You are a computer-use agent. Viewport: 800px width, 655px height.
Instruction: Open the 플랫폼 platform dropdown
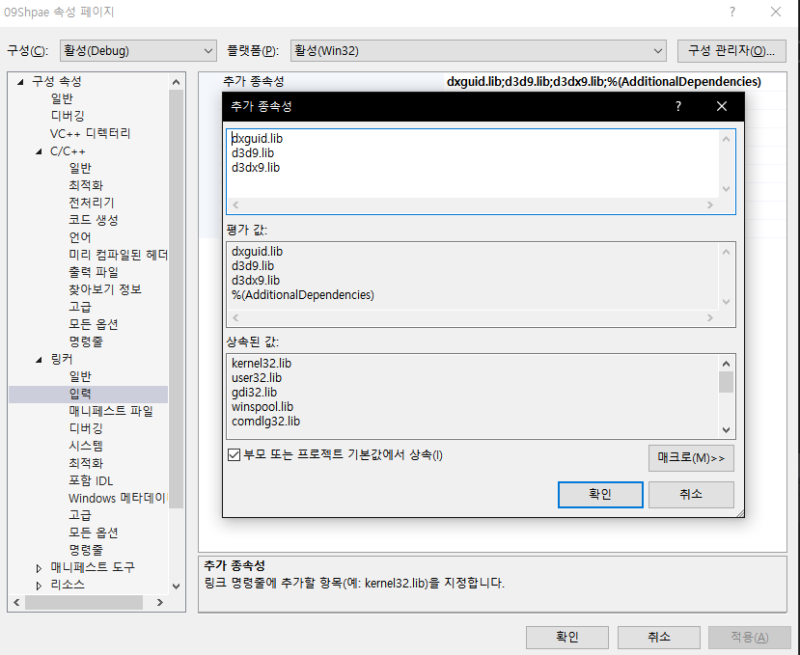[478, 51]
